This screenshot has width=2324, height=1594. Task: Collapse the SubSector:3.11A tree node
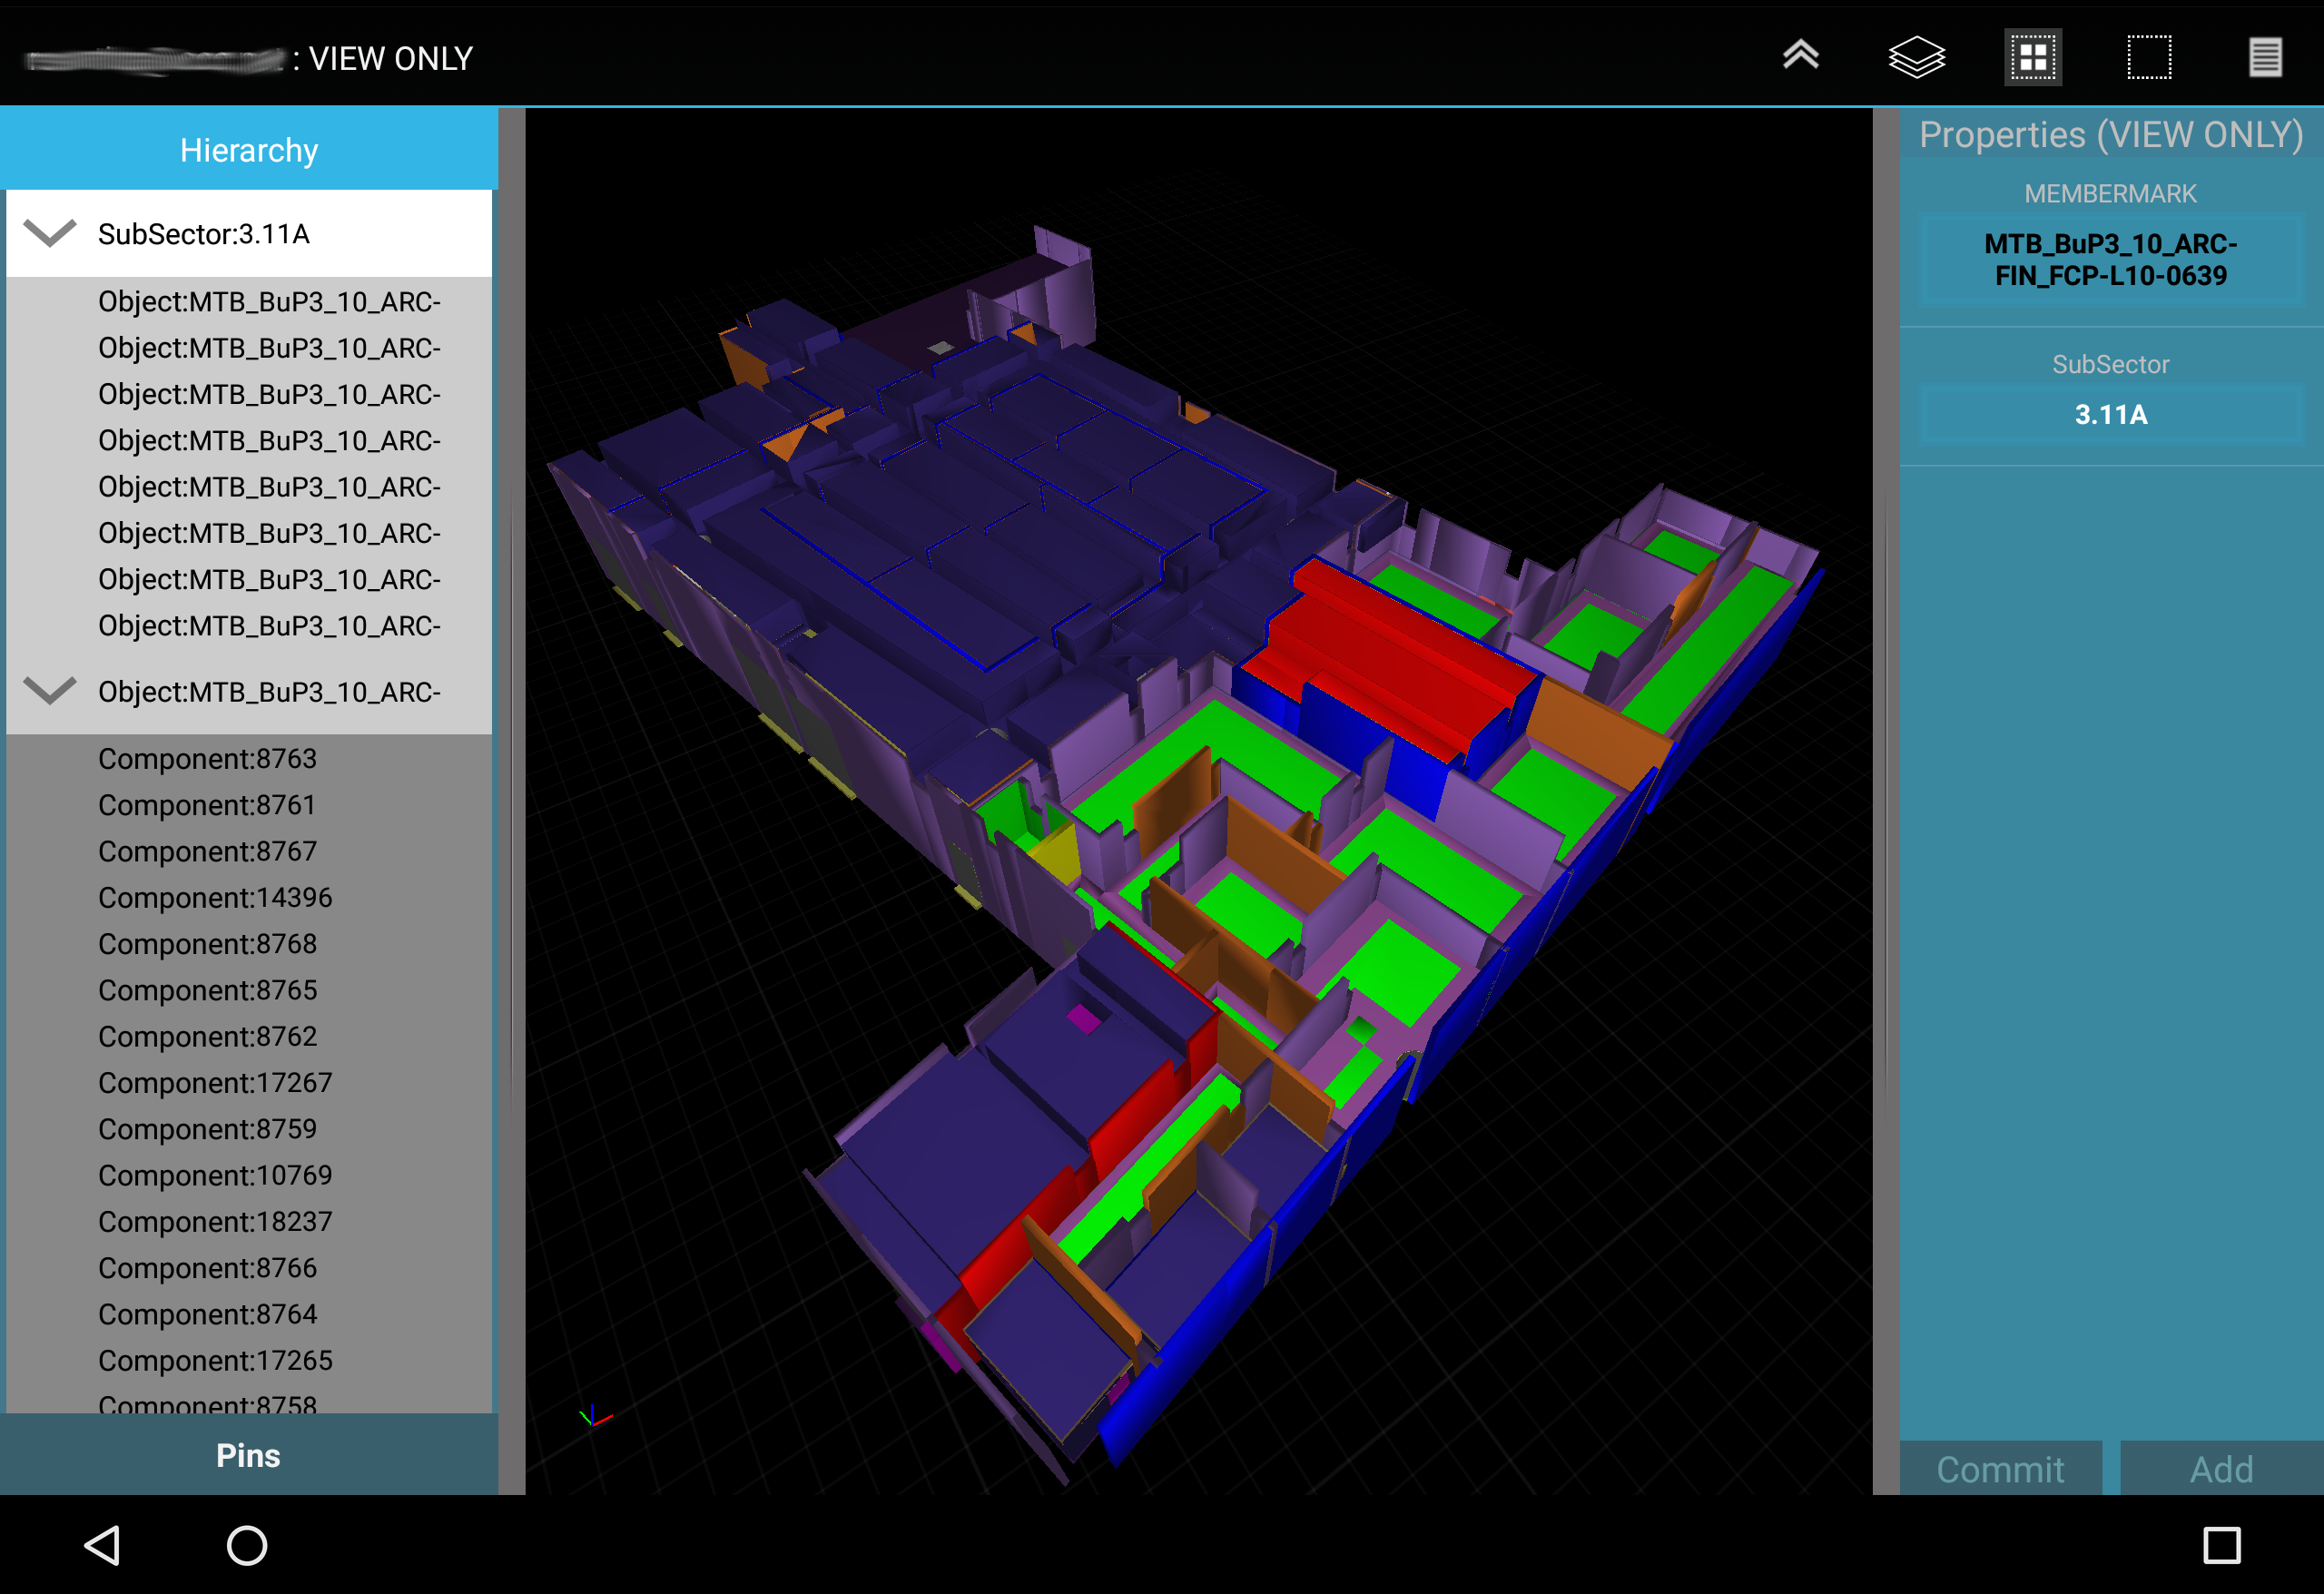50,233
